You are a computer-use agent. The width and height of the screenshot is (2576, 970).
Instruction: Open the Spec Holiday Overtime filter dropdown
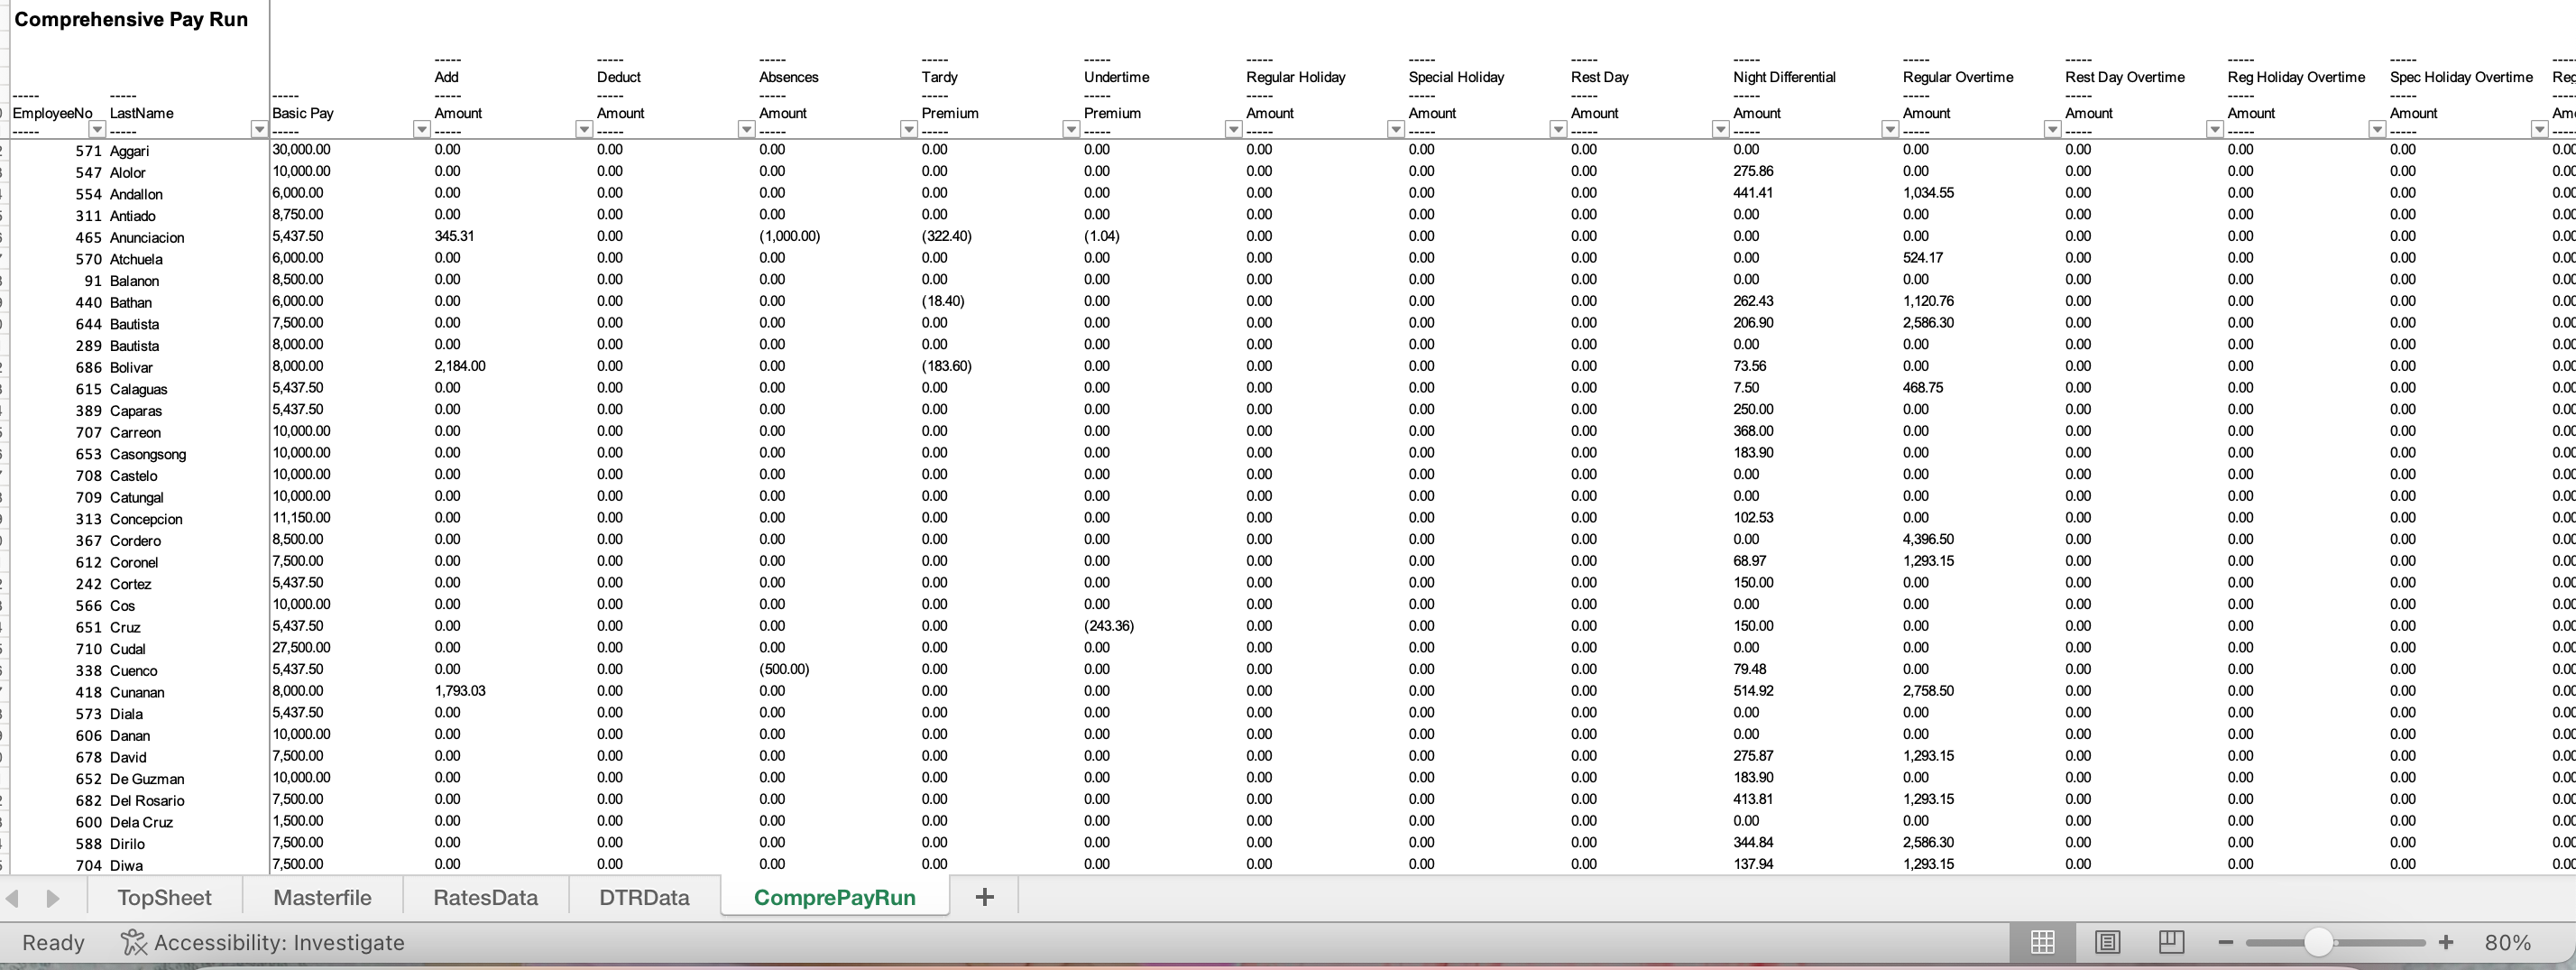pos(2539,129)
